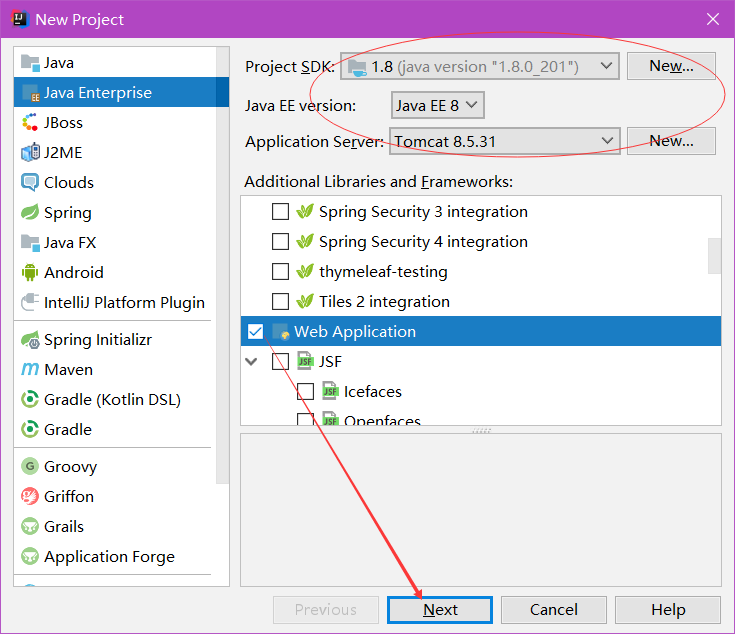Click the Next button
735x634 pixels.
pos(440,610)
